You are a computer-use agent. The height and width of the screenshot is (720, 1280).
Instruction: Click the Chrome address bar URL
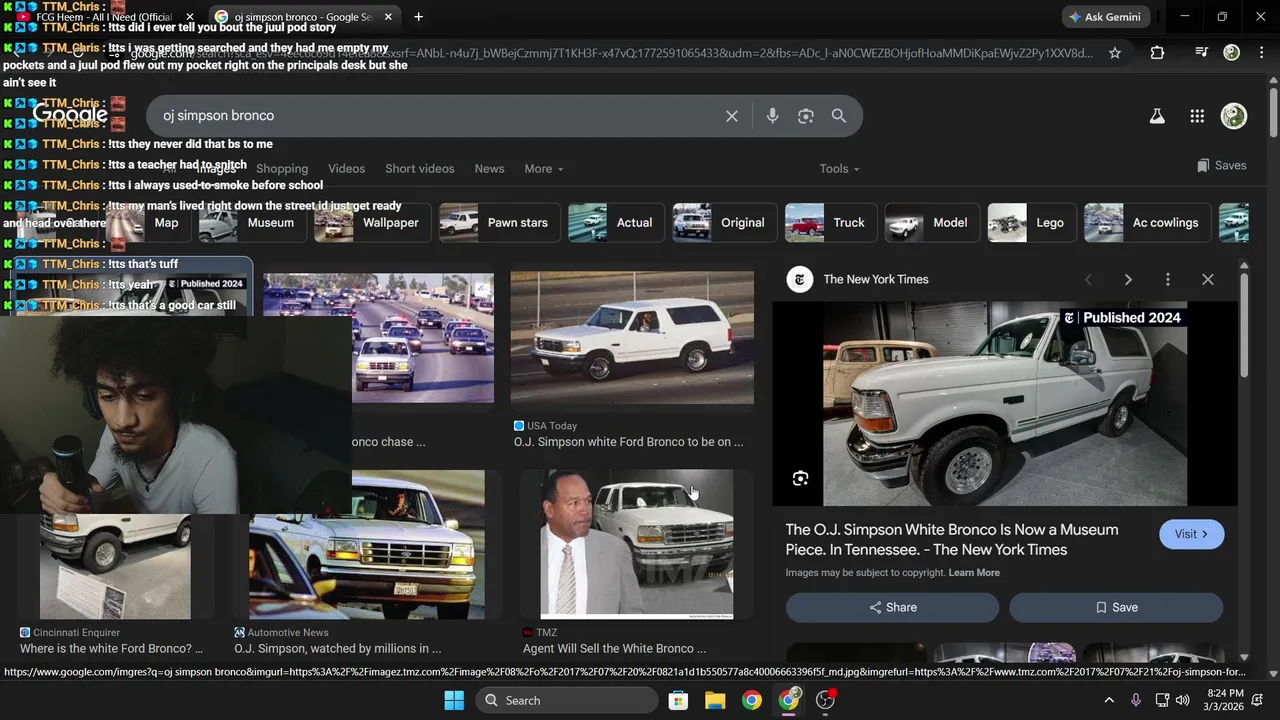(610, 53)
